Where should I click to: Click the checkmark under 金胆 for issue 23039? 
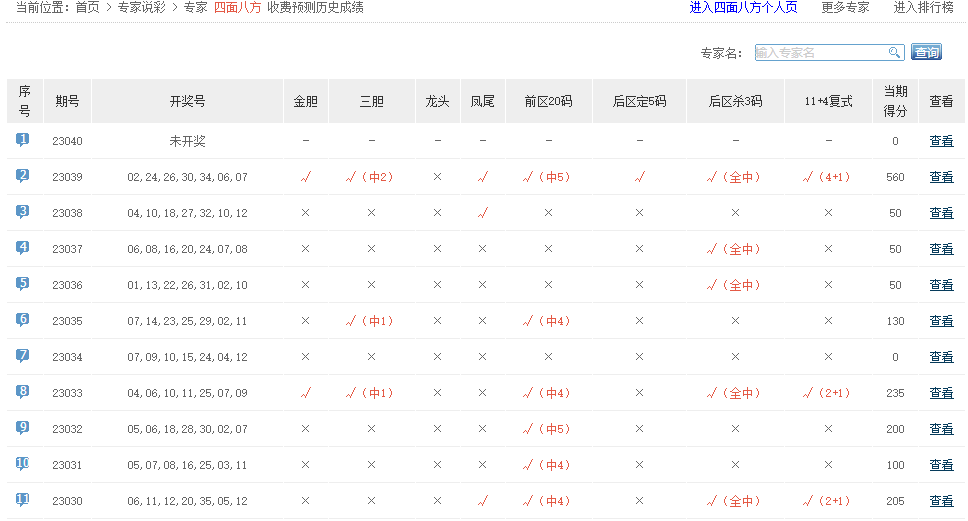pos(305,177)
